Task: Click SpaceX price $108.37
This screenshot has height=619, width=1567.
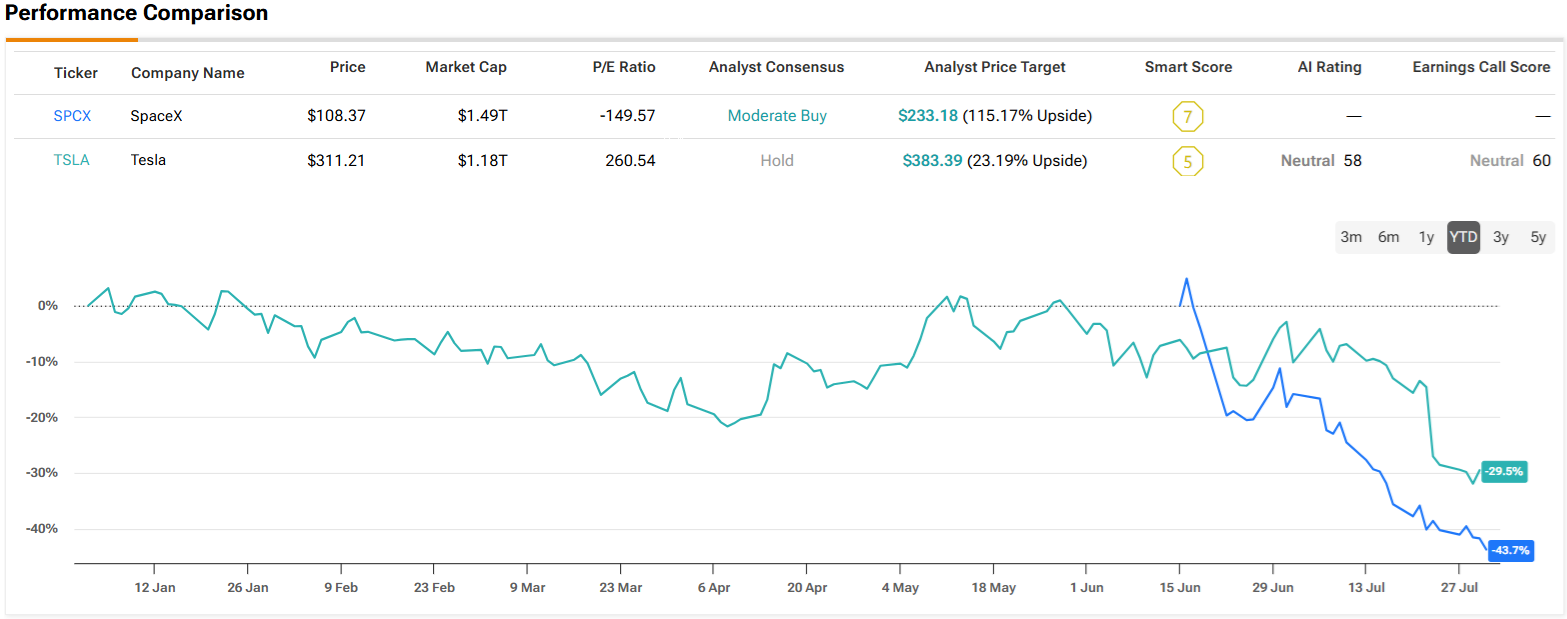Action: click(337, 116)
